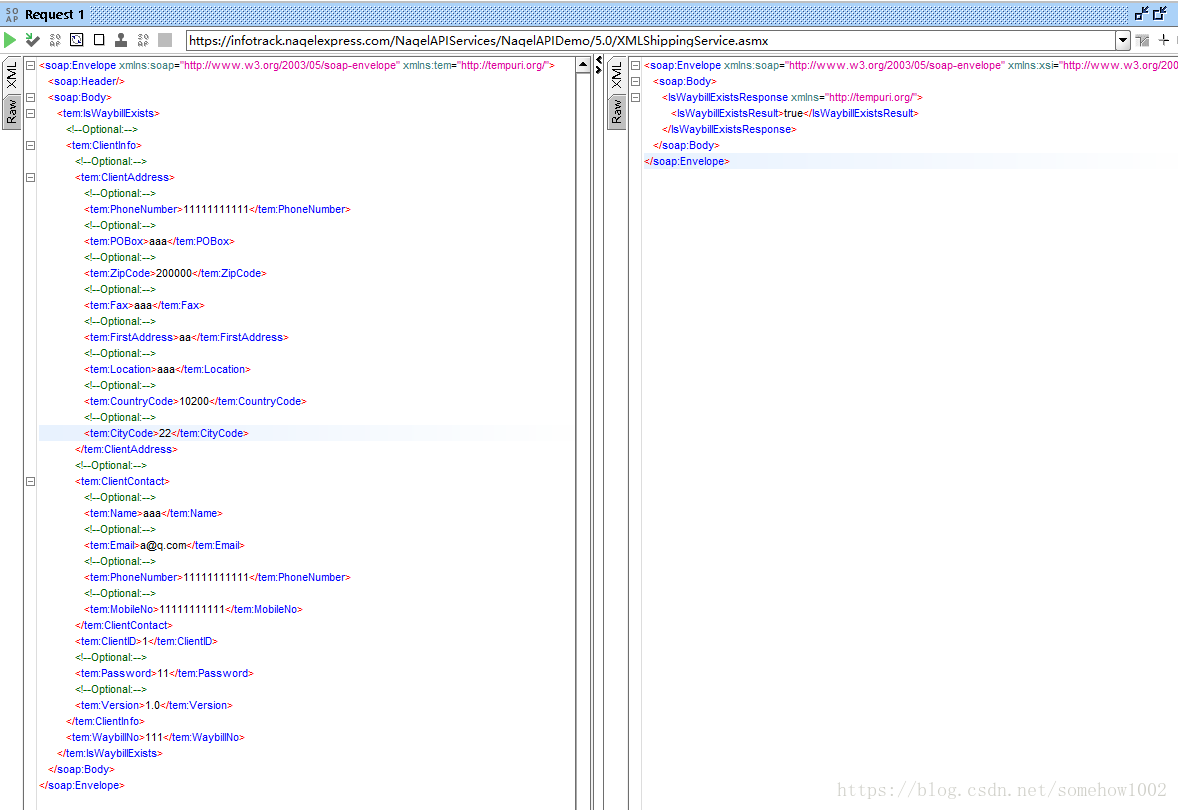Click the empty square toolbar icon
The width and height of the screenshot is (1178, 810).
click(x=98, y=40)
